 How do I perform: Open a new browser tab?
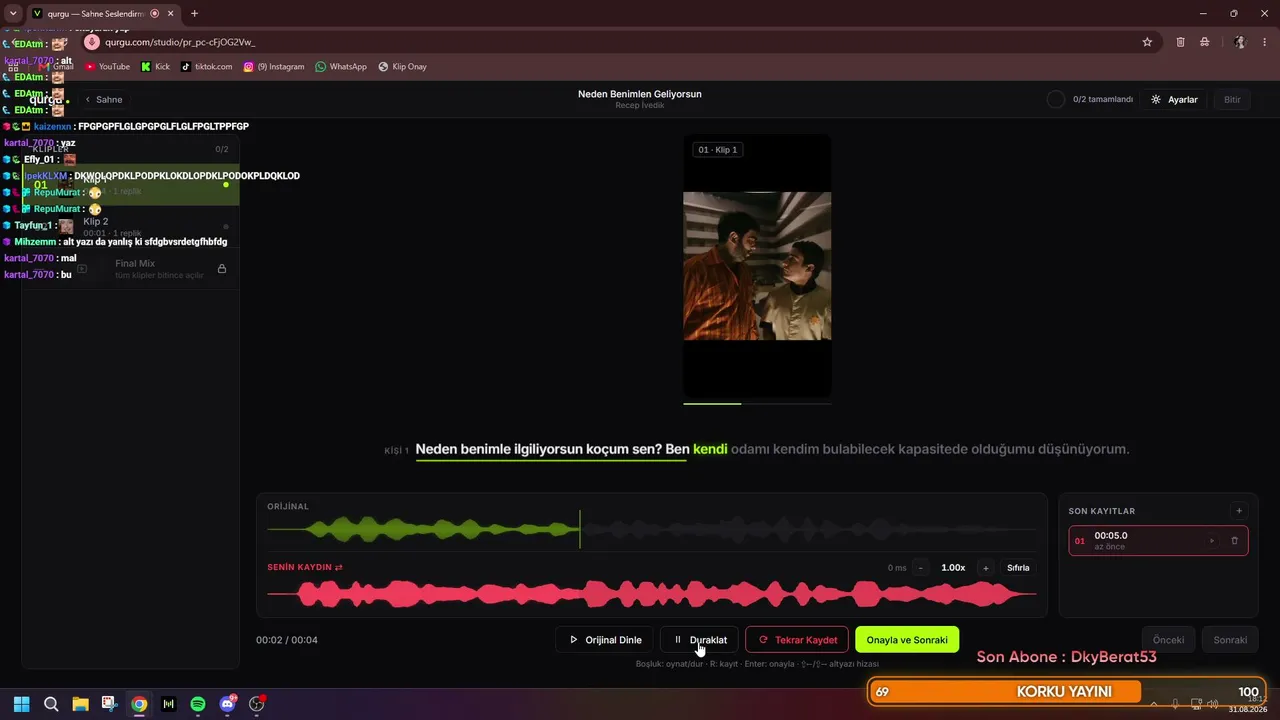(194, 14)
